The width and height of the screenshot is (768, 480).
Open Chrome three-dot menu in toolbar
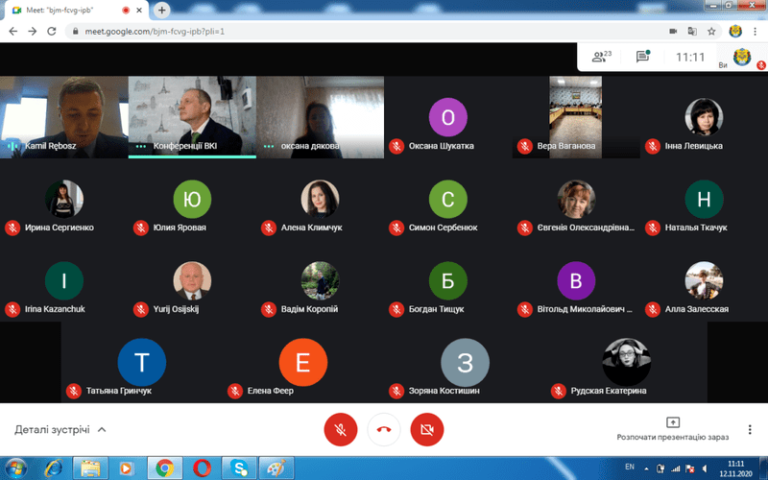pos(756,31)
